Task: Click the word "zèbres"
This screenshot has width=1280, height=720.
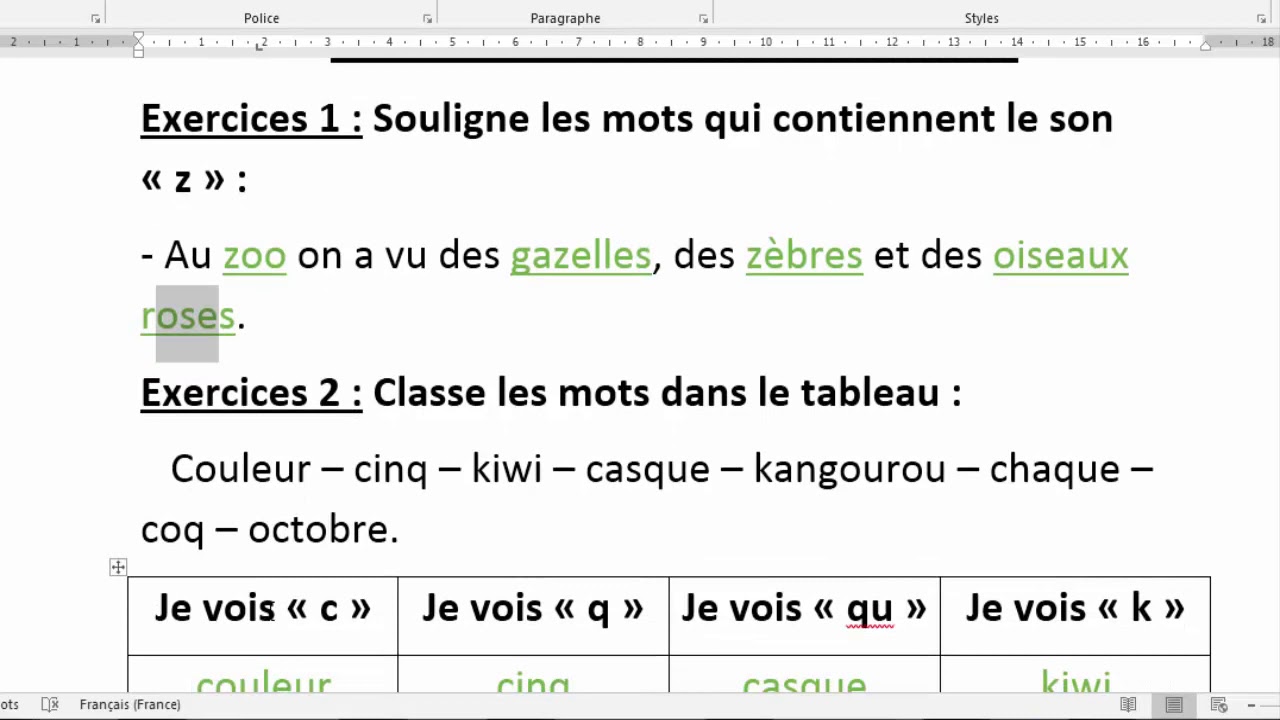Action: point(804,255)
